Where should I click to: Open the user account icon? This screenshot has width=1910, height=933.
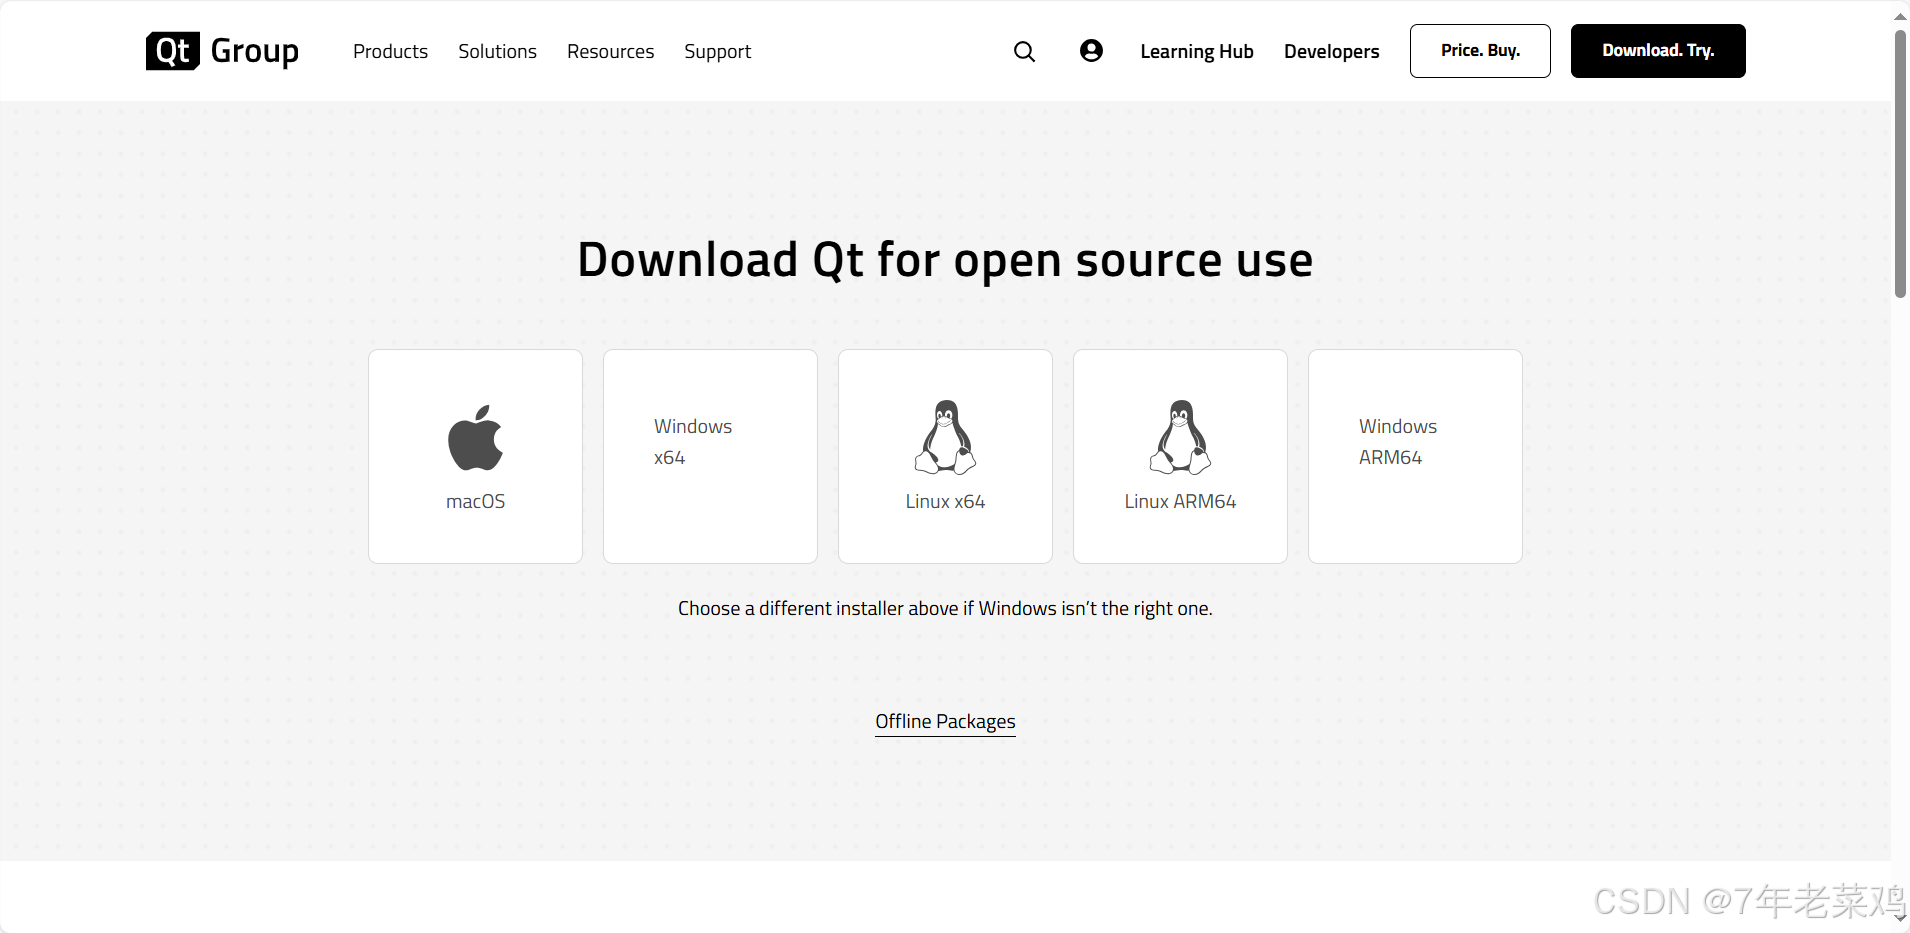pyautogui.click(x=1091, y=50)
